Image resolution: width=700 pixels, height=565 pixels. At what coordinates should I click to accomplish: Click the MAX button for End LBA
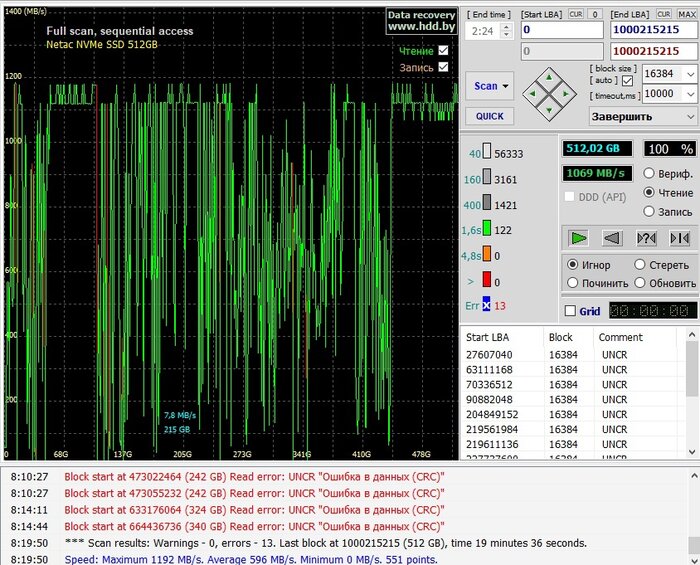[687, 14]
